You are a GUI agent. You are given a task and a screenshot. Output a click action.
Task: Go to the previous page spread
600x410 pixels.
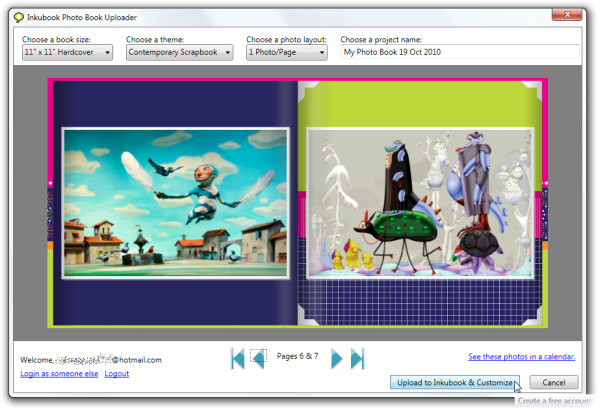[x=259, y=358]
